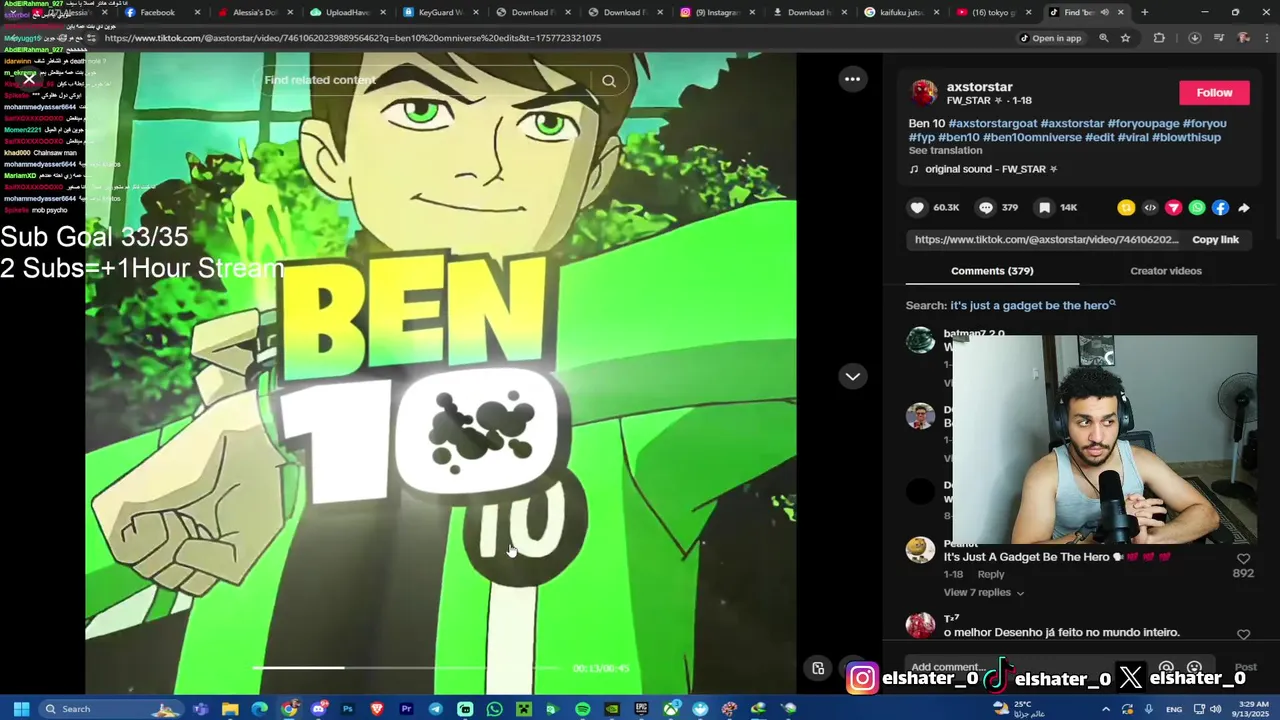Viewport: 1280px width, 720px height.
Task: Open Premiere Pro from the taskbar
Action: coord(406,709)
